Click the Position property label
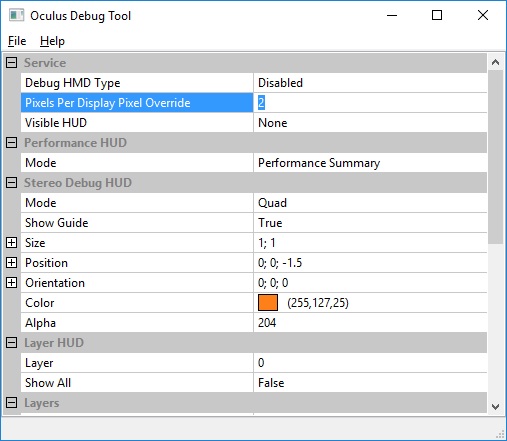This screenshot has width=507, height=441. [x=46, y=263]
